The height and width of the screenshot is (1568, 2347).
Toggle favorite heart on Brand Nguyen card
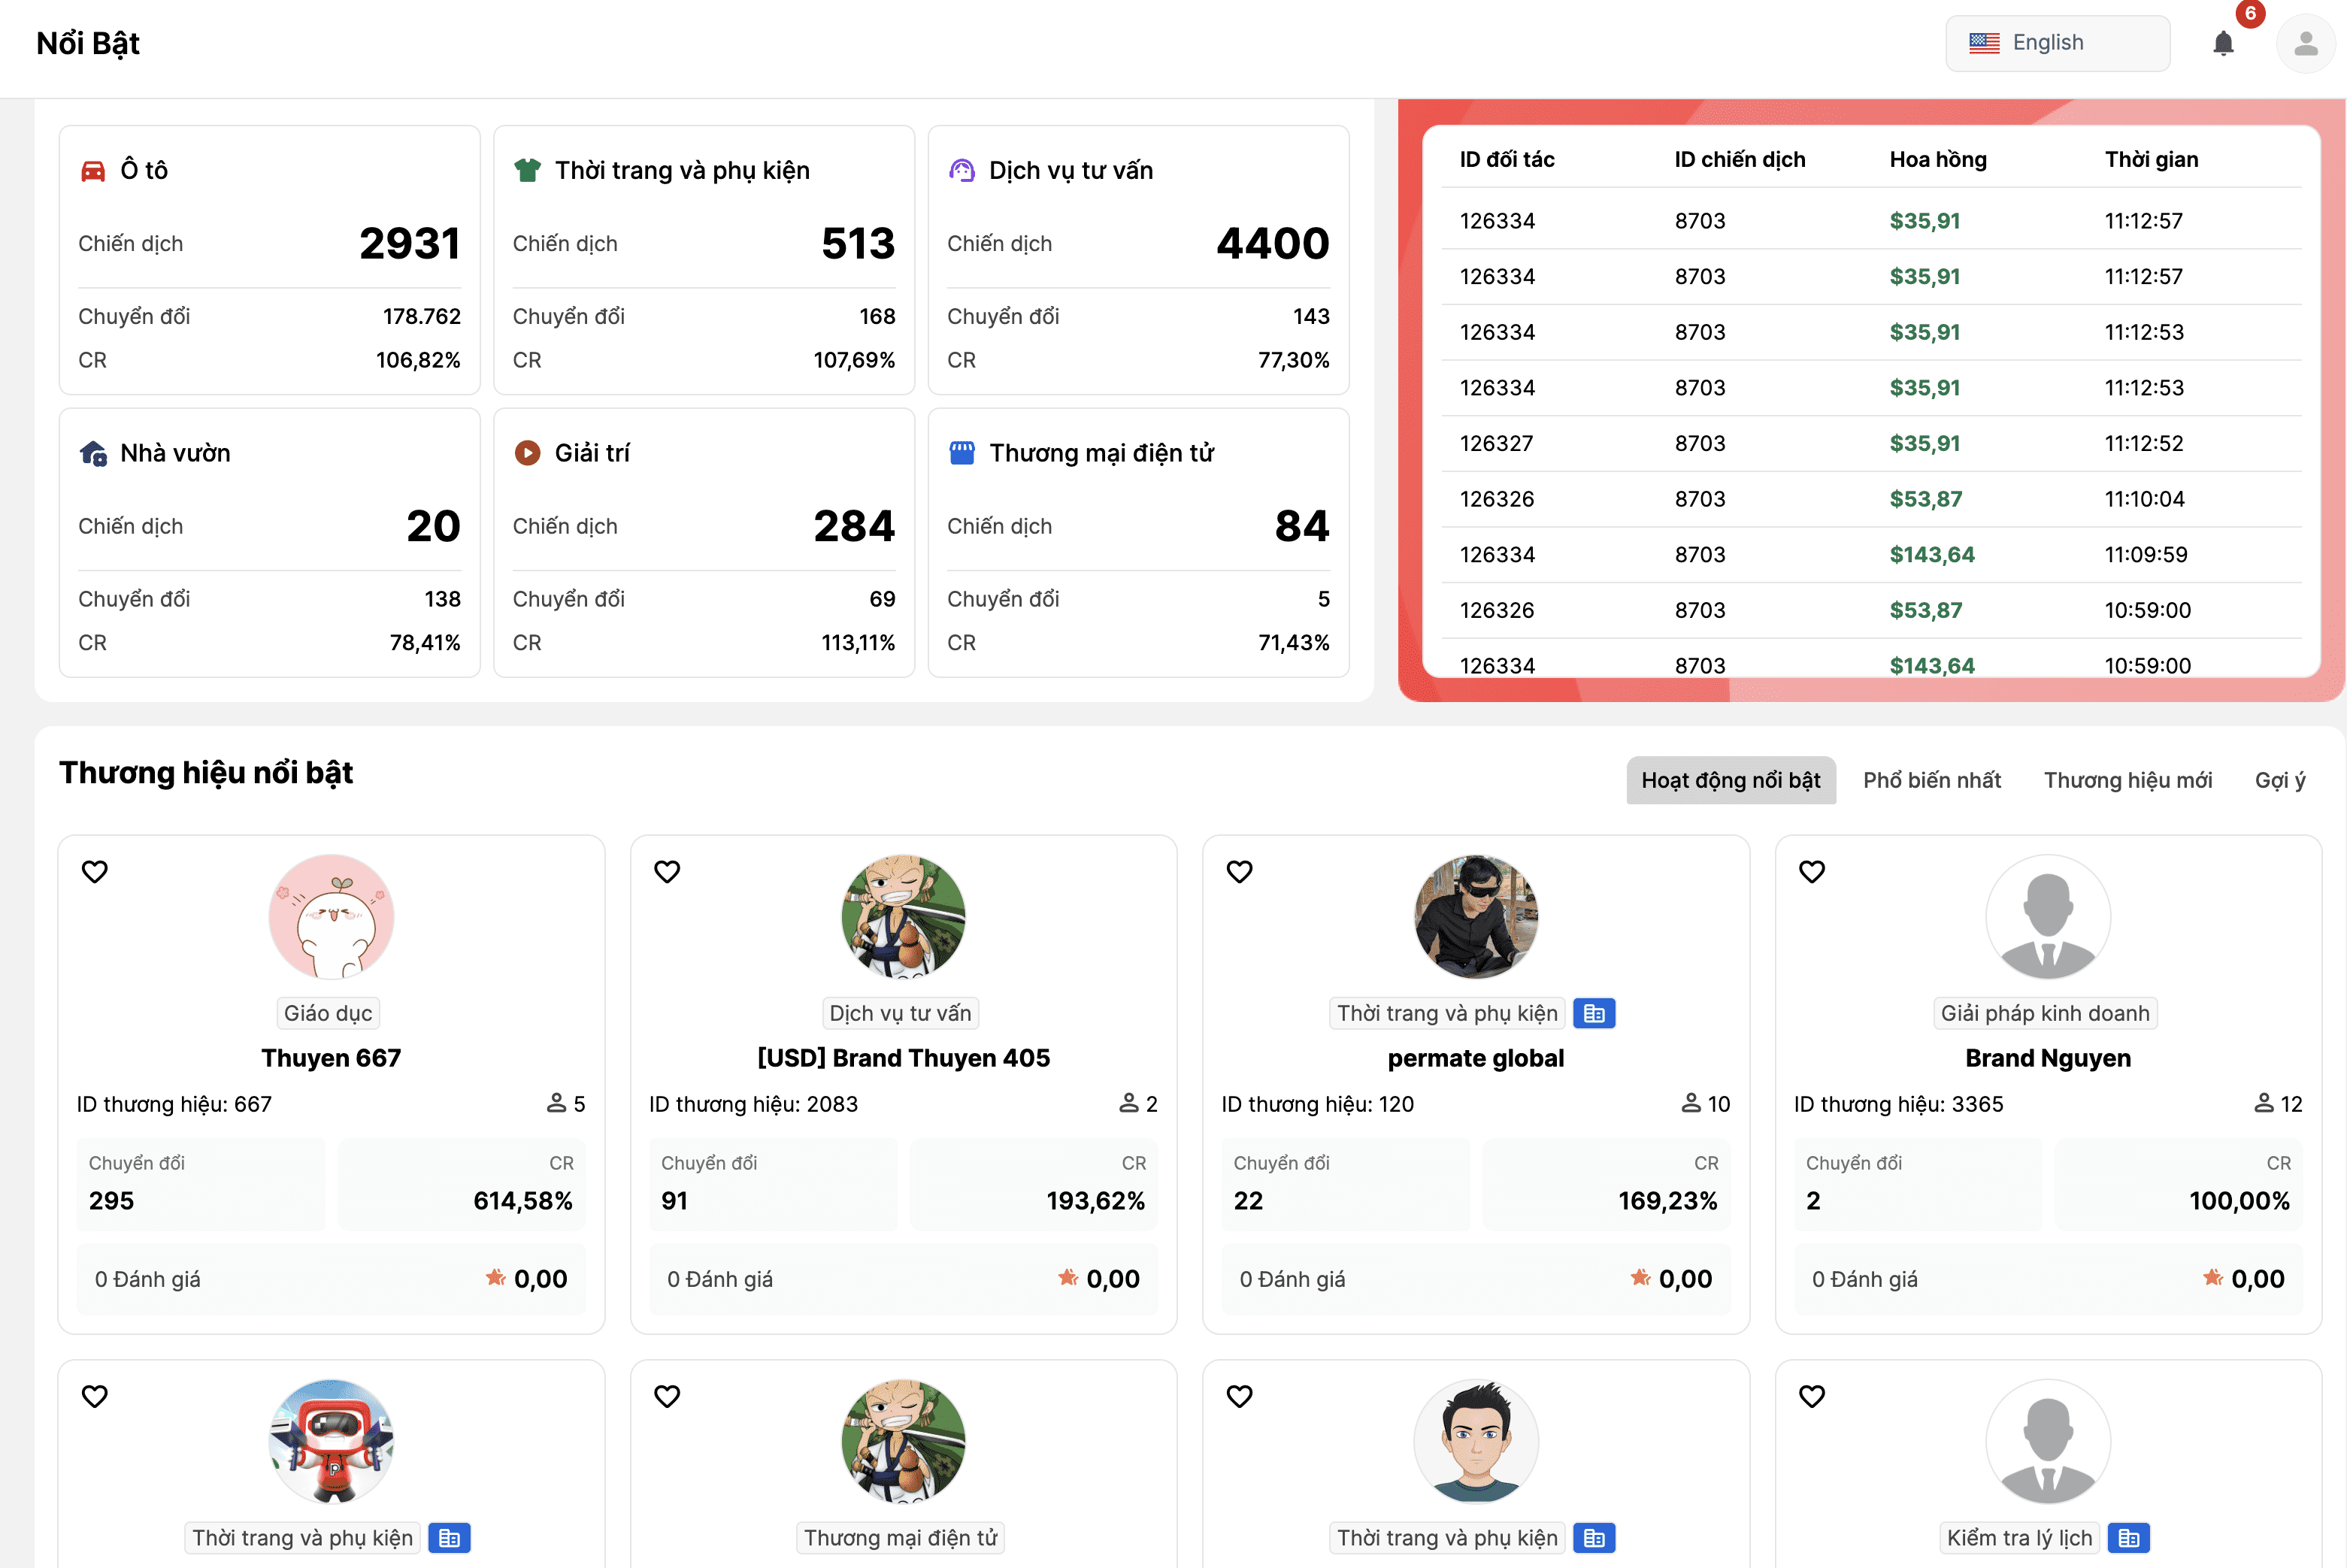click(1812, 872)
